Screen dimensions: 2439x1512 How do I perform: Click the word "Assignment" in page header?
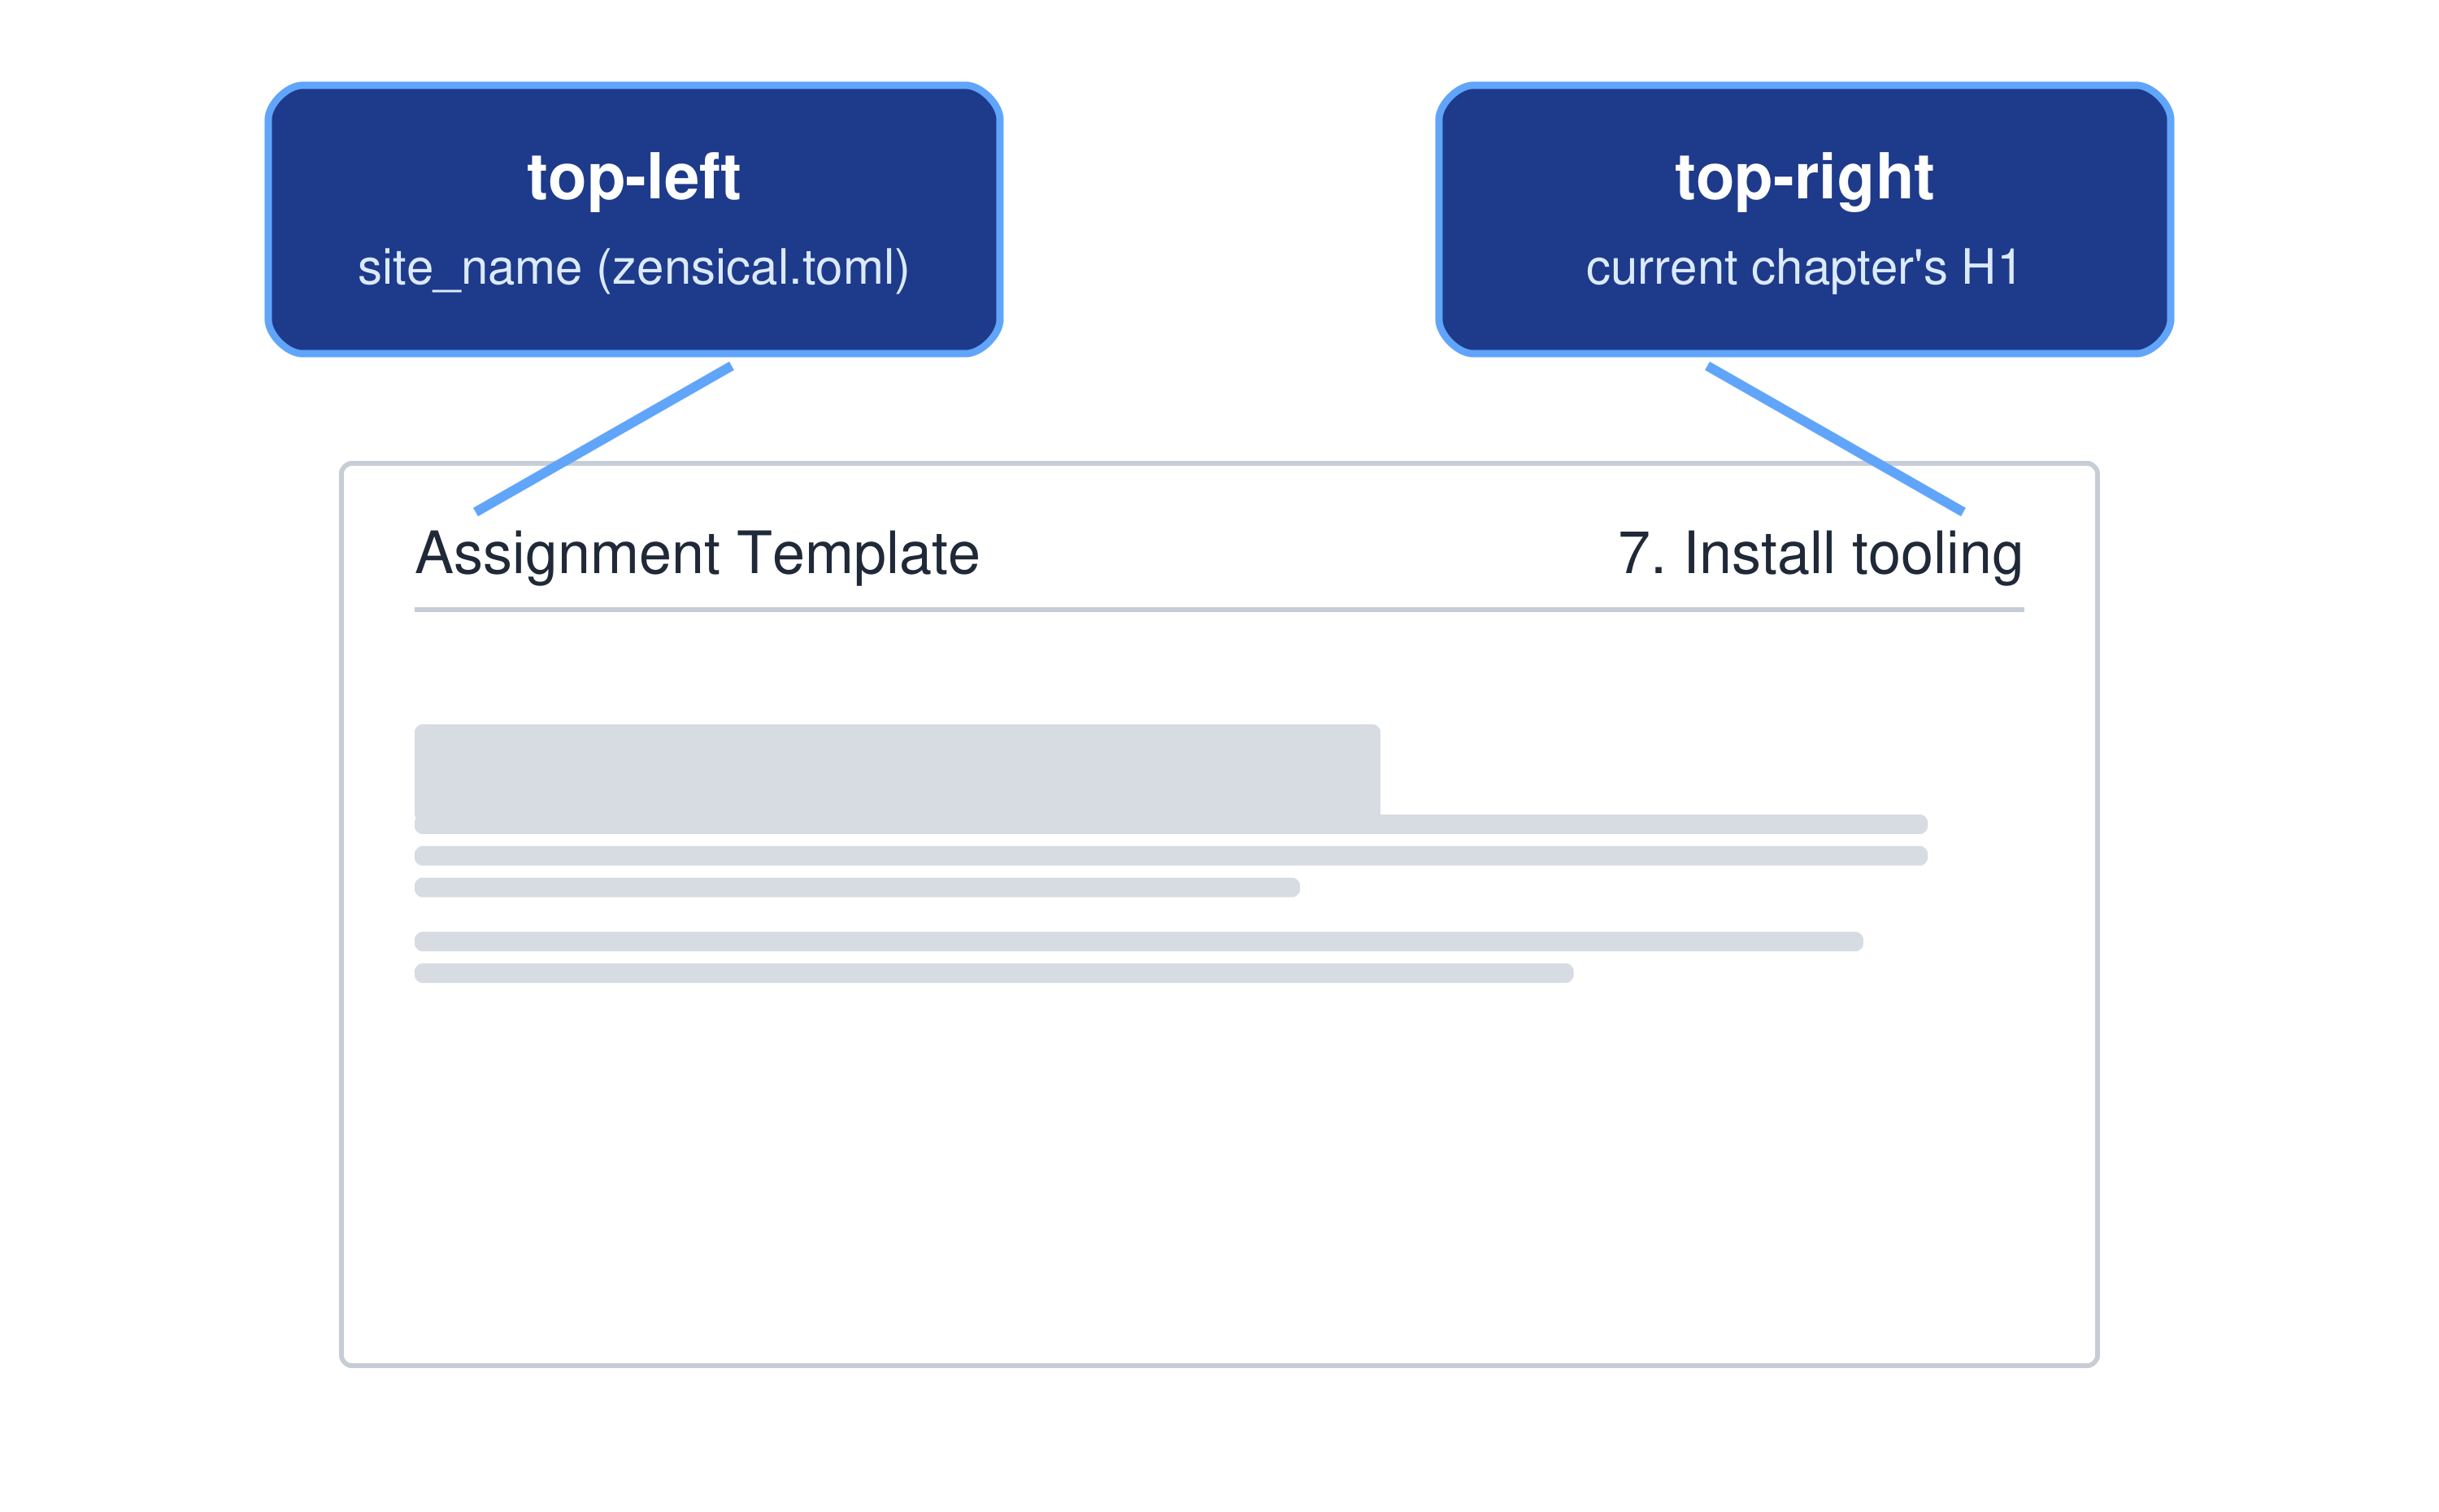pos(567,555)
